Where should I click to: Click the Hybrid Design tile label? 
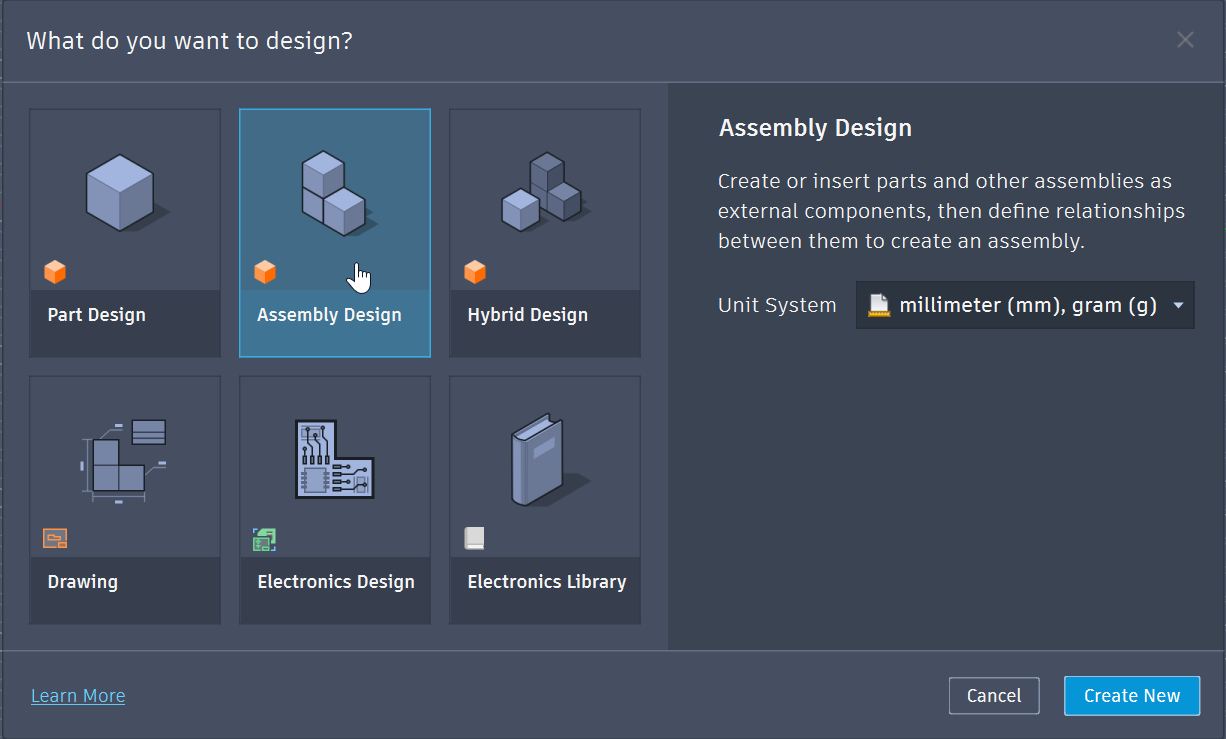point(527,314)
